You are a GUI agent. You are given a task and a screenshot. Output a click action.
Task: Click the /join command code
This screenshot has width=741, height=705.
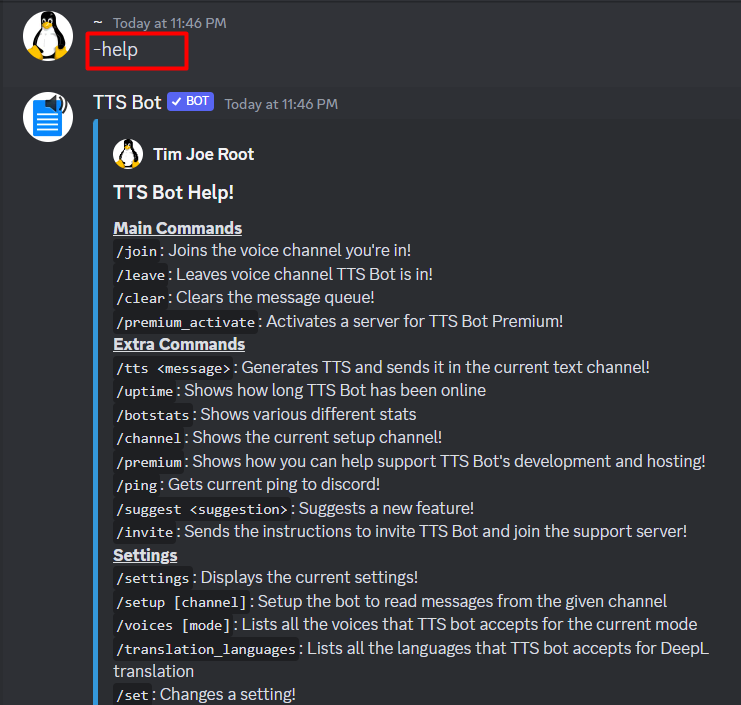137,251
